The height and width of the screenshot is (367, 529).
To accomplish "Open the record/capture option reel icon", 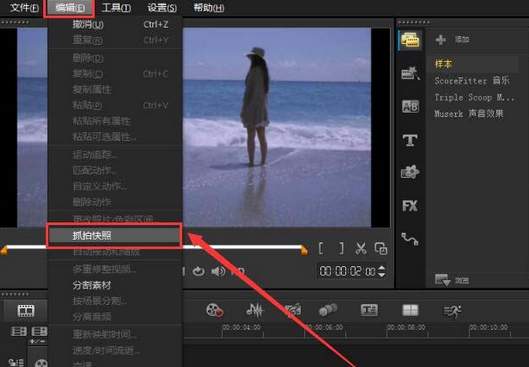I will click(215, 310).
